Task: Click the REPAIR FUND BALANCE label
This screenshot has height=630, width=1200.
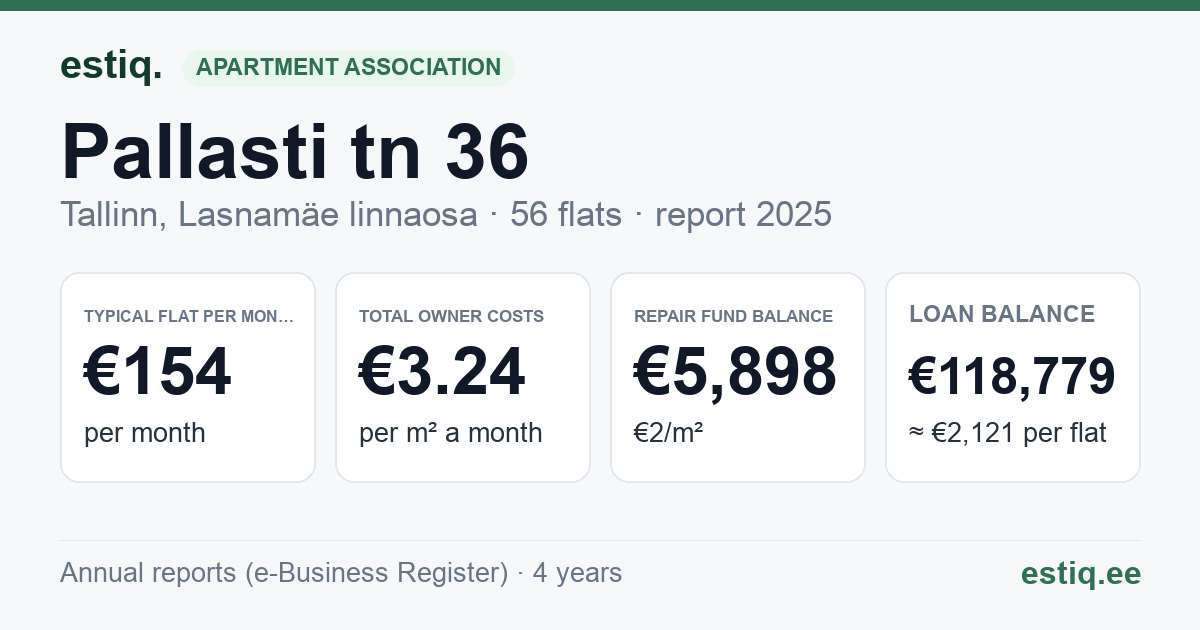Action: pyautogui.click(x=733, y=316)
